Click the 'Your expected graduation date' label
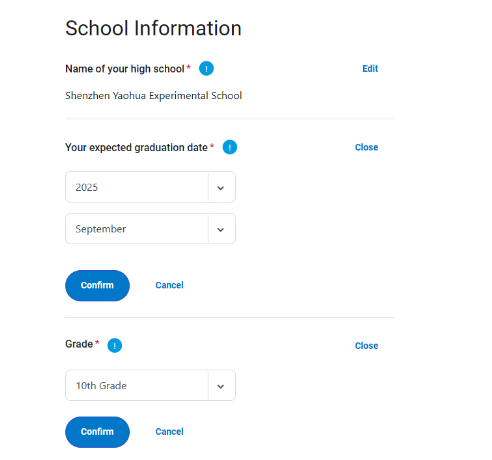The width and height of the screenshot is (492, 460). tap(136, 147)
